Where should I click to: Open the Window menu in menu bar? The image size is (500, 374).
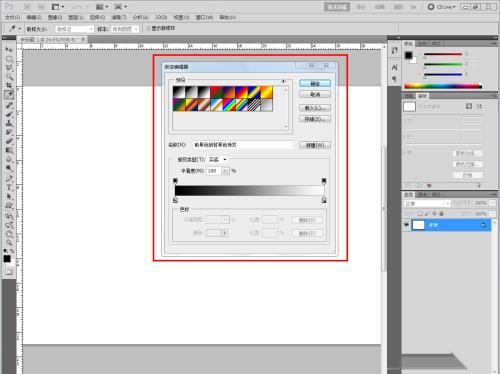coord(204,17)
